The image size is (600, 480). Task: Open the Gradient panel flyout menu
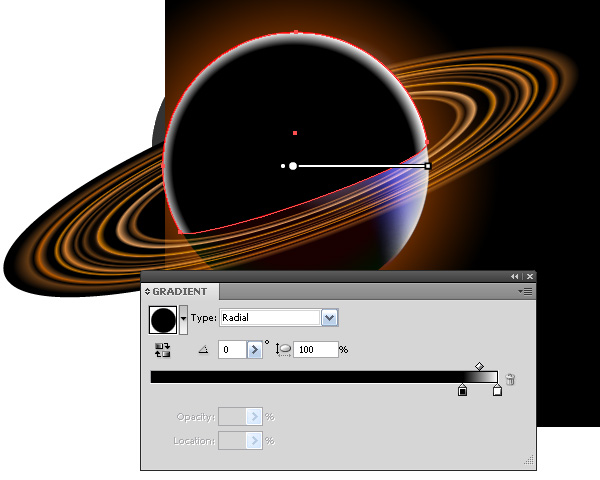pyautogui.click(x=525, y=292)
